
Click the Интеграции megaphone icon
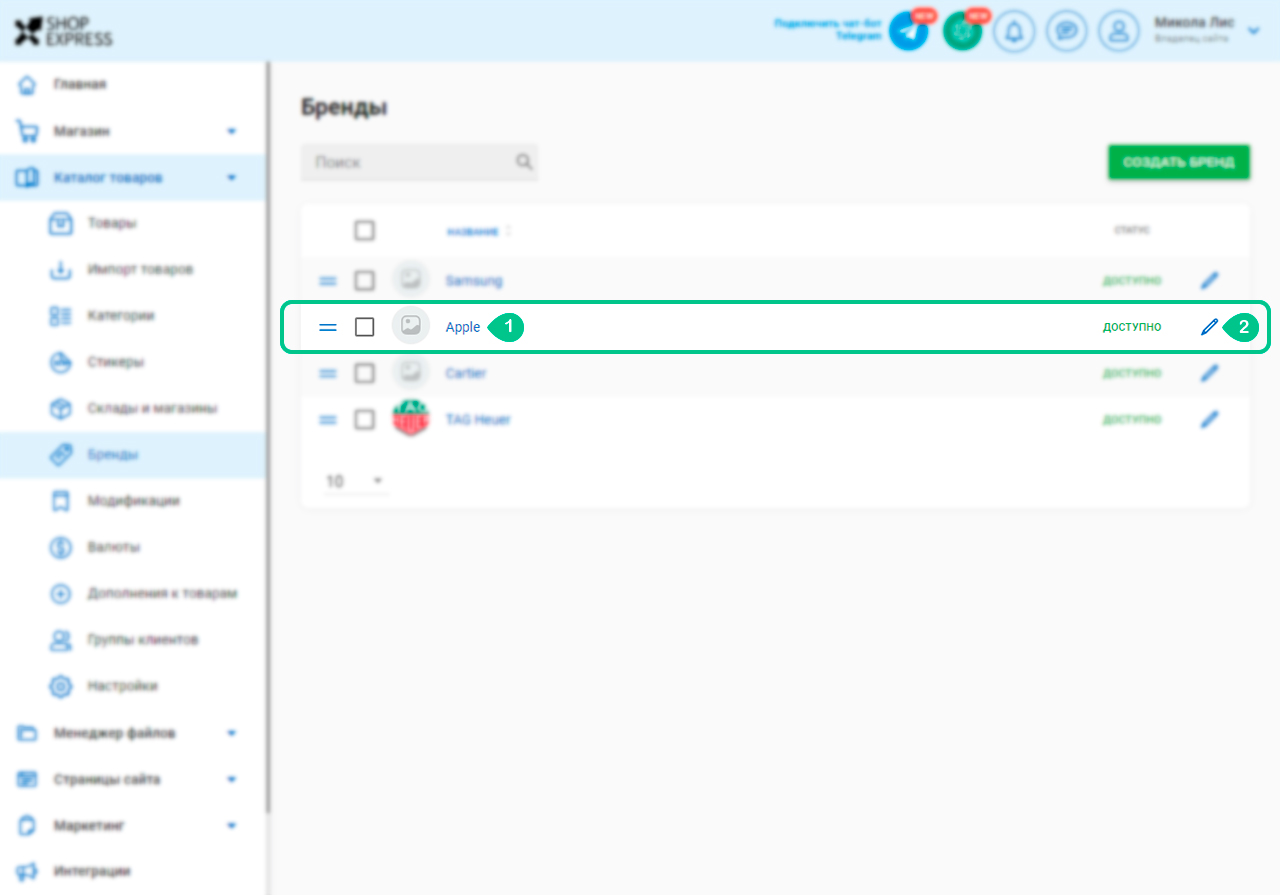pos(27,871)
